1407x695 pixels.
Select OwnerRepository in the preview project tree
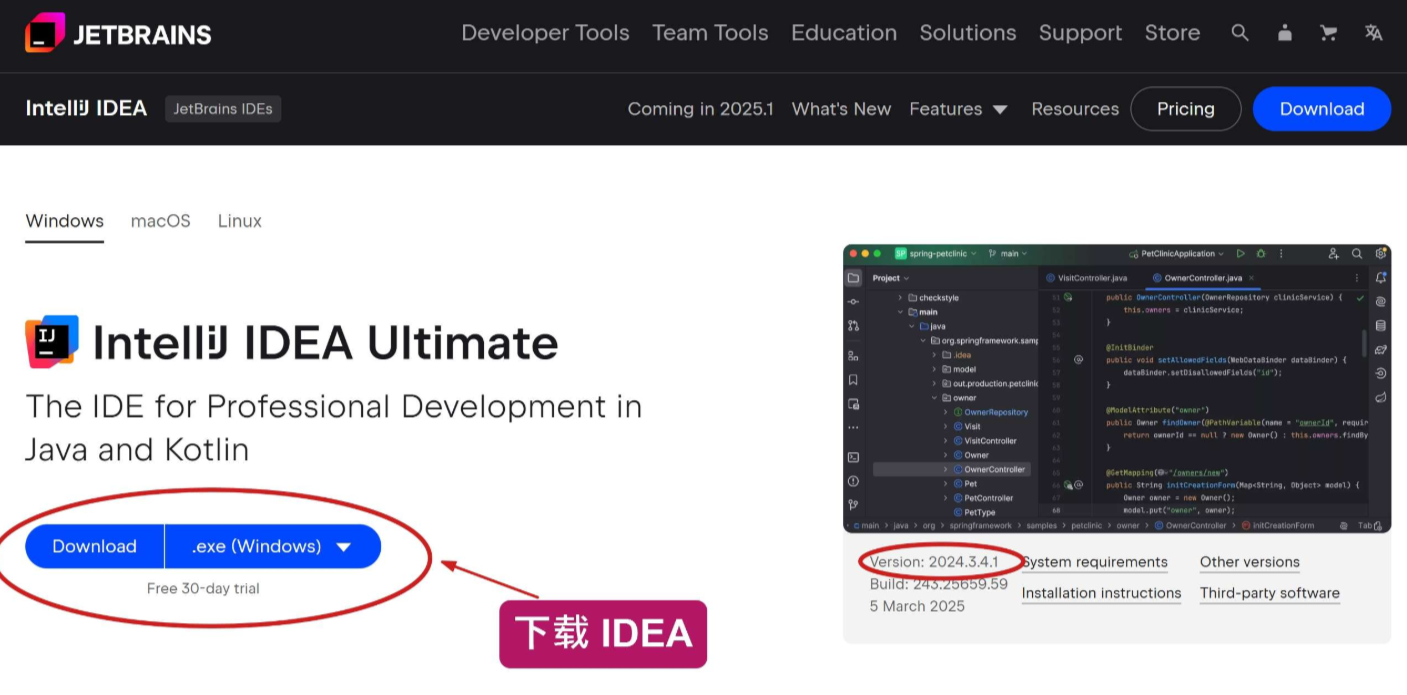tap(990, 412)
